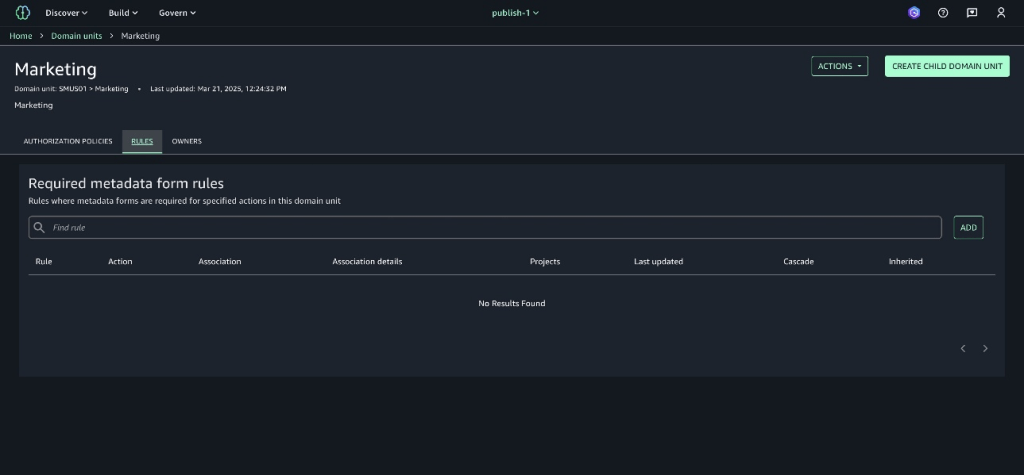Switch to the Authorization Policies tab
Image resolution: width=1024 pixels, height=475 pixels.
(68, 141)
